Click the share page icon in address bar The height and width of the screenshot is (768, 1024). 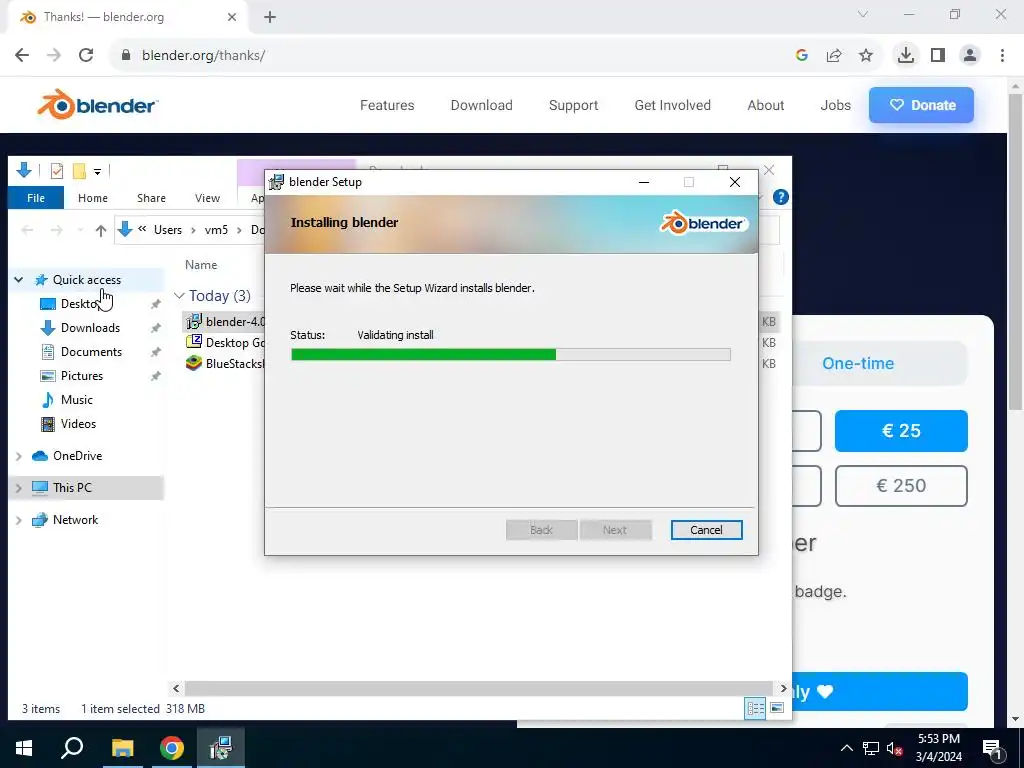click(x=834, y=56)
